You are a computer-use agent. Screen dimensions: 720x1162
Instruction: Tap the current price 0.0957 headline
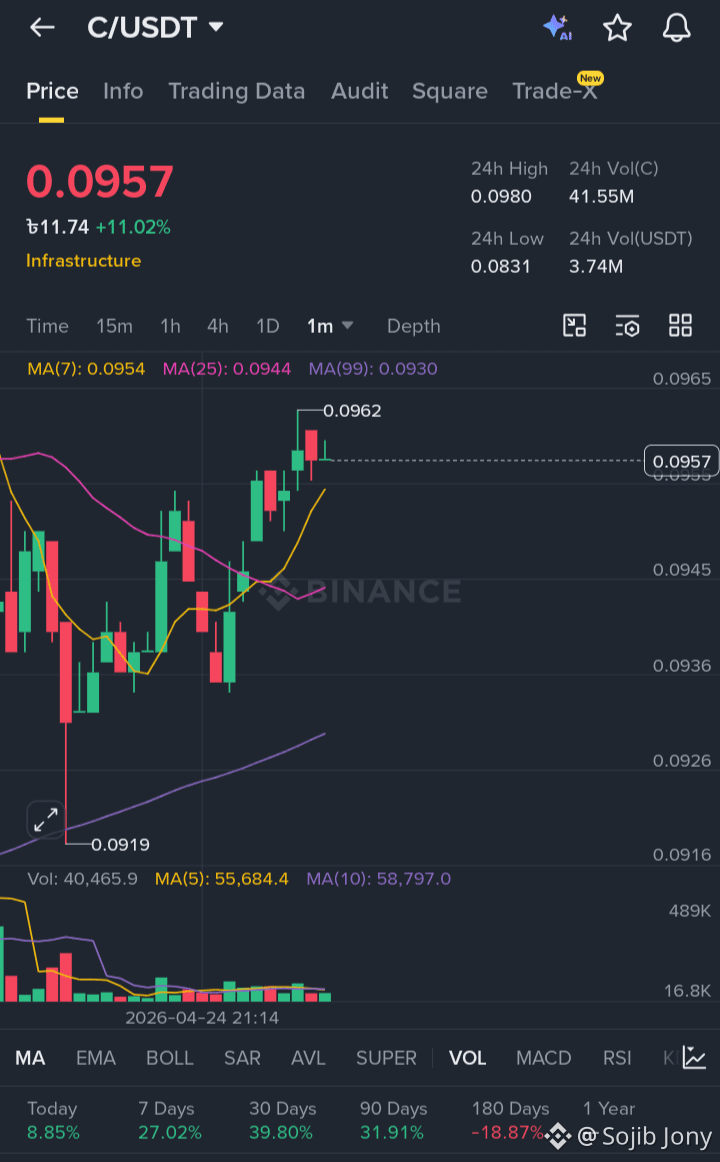click(x=100, y=182)
